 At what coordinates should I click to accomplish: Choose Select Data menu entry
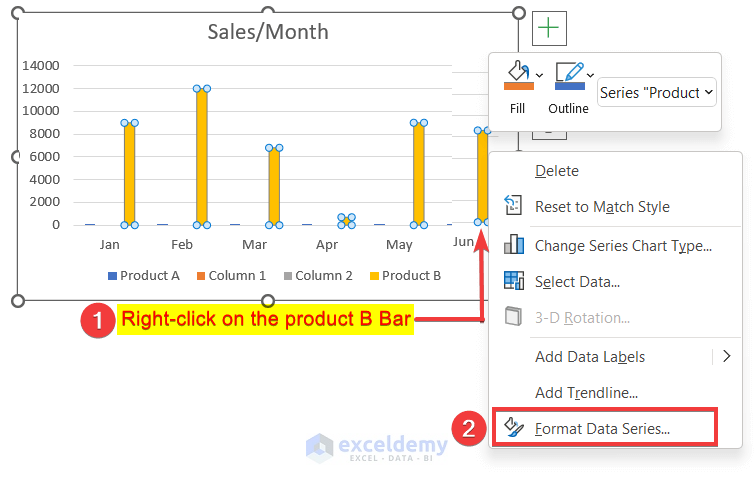coord(577,282)
